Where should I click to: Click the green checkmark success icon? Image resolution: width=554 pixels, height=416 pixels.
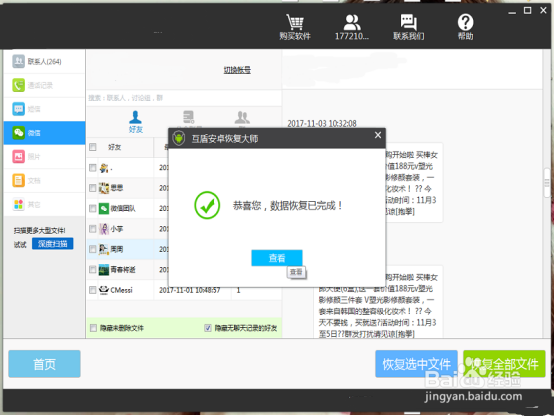click(x=207, y=205)
